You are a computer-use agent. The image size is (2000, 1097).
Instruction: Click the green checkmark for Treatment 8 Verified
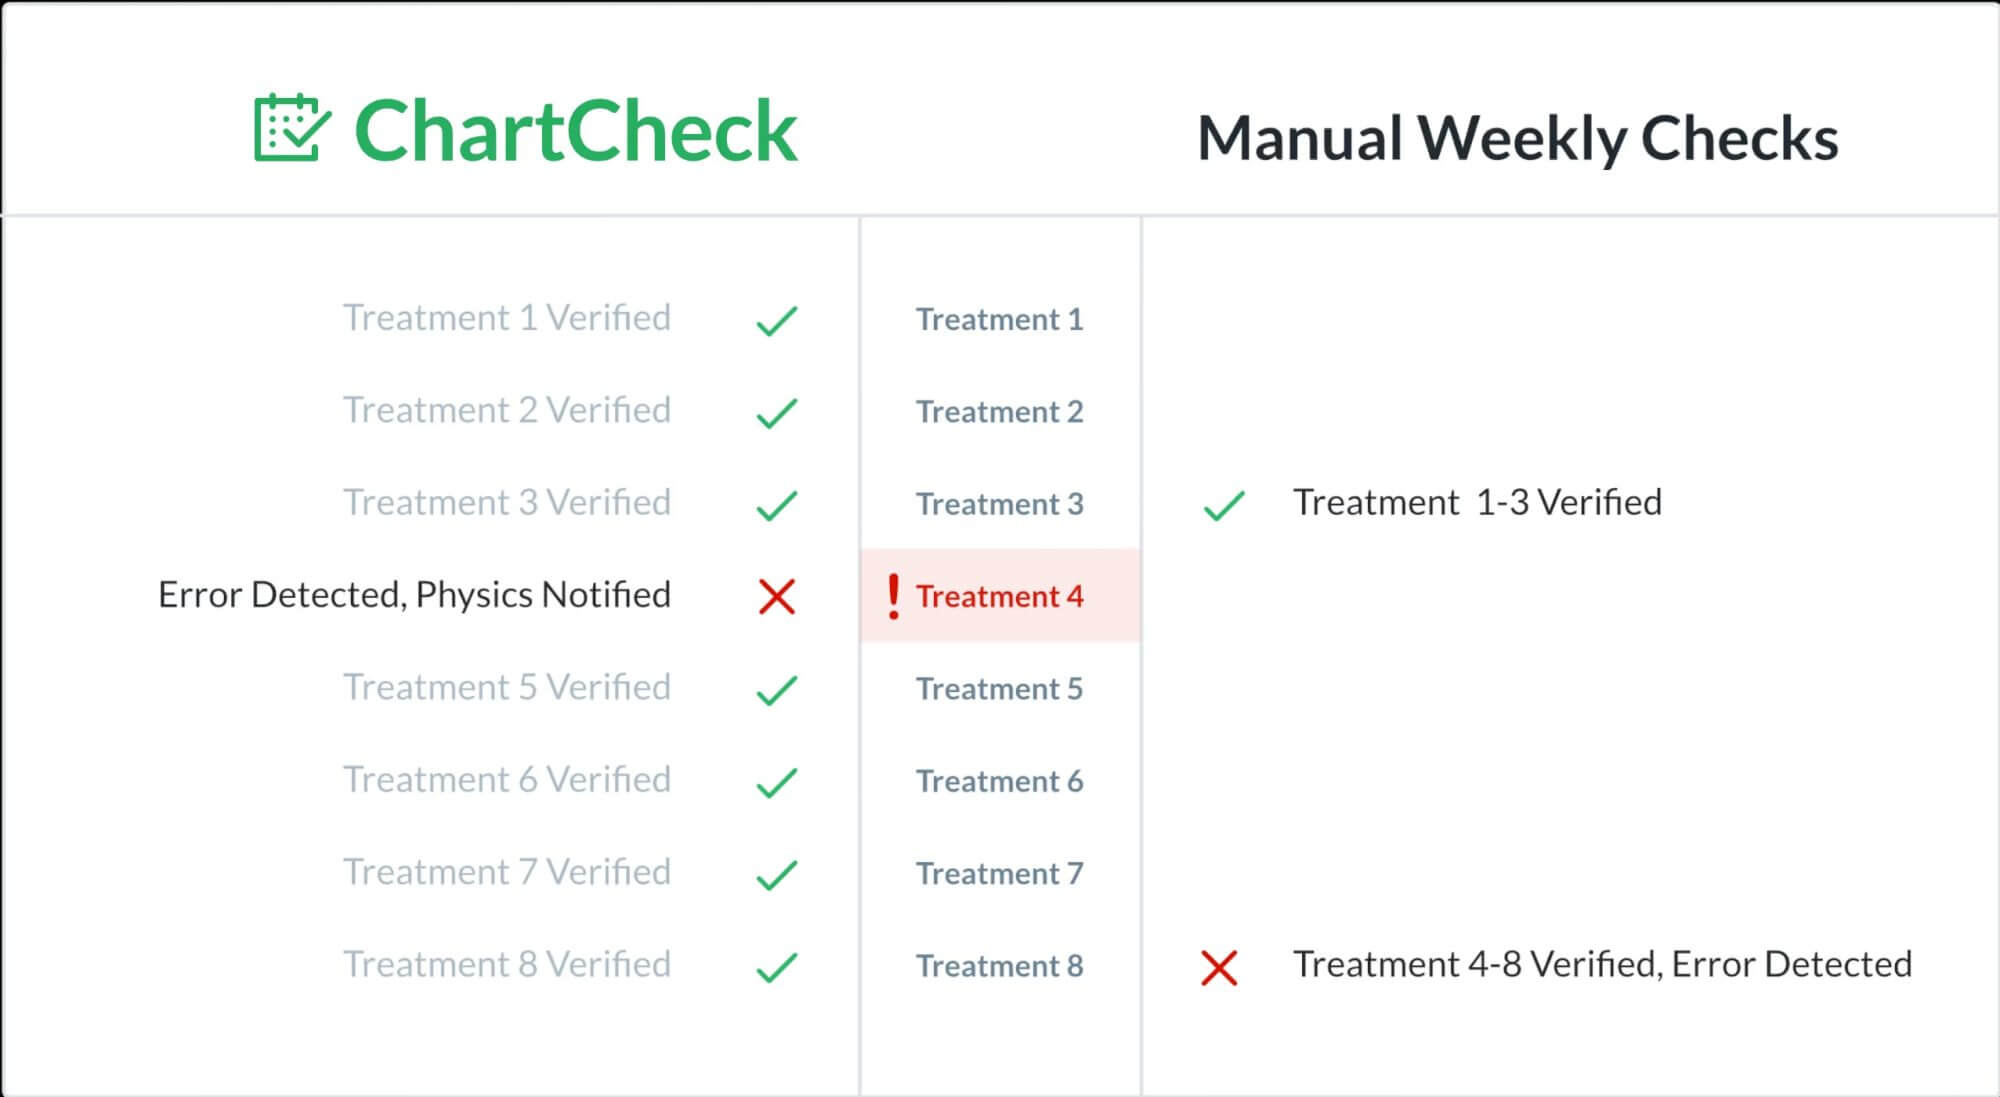[776, 967]
